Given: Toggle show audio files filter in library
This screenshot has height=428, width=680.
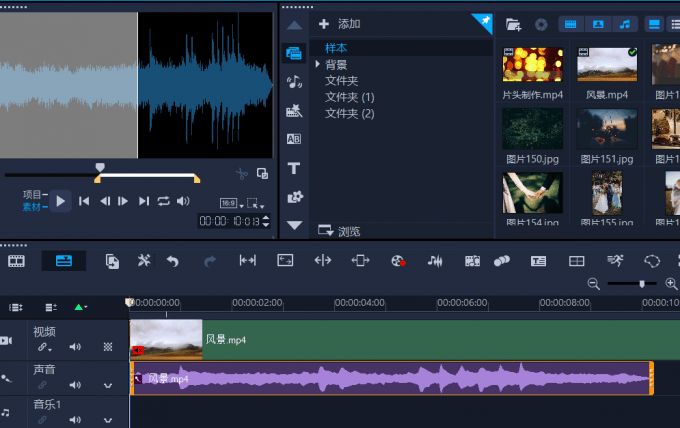Looking at the screenshot, I should (x=625, y=24).
